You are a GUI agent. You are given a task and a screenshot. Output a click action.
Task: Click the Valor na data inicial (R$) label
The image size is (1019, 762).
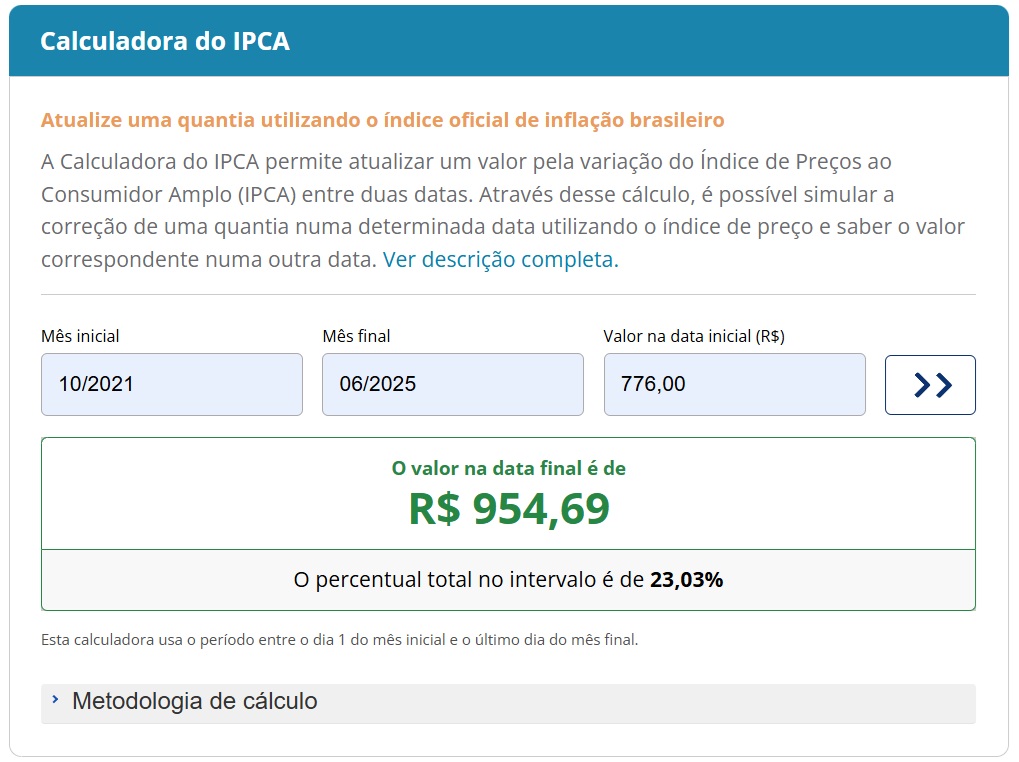(x=693, y=336)
